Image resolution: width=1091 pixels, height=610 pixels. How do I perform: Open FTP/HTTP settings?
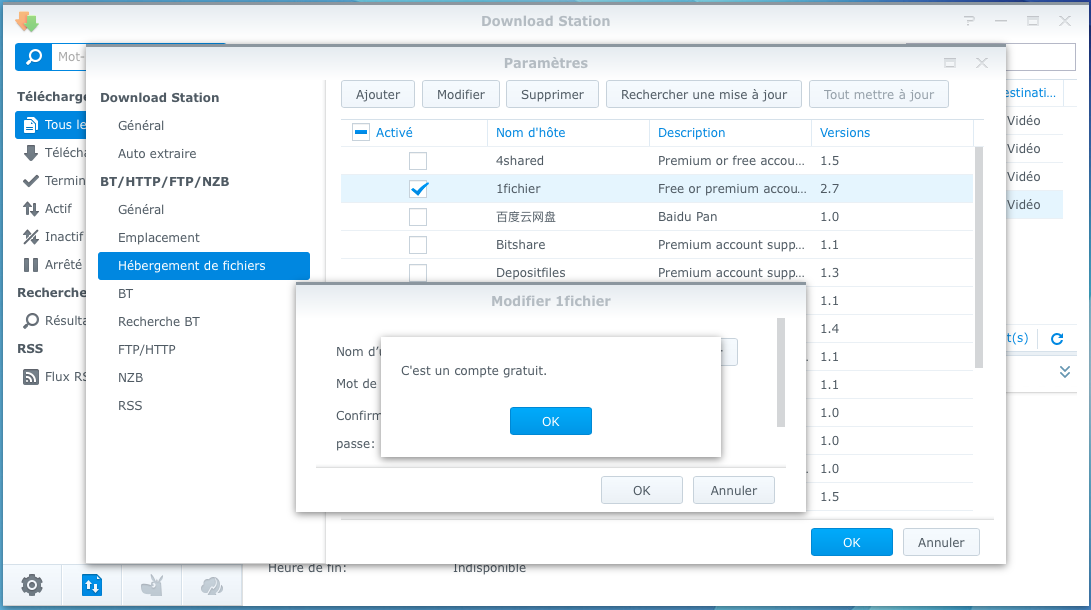click(x=146, y=350)
